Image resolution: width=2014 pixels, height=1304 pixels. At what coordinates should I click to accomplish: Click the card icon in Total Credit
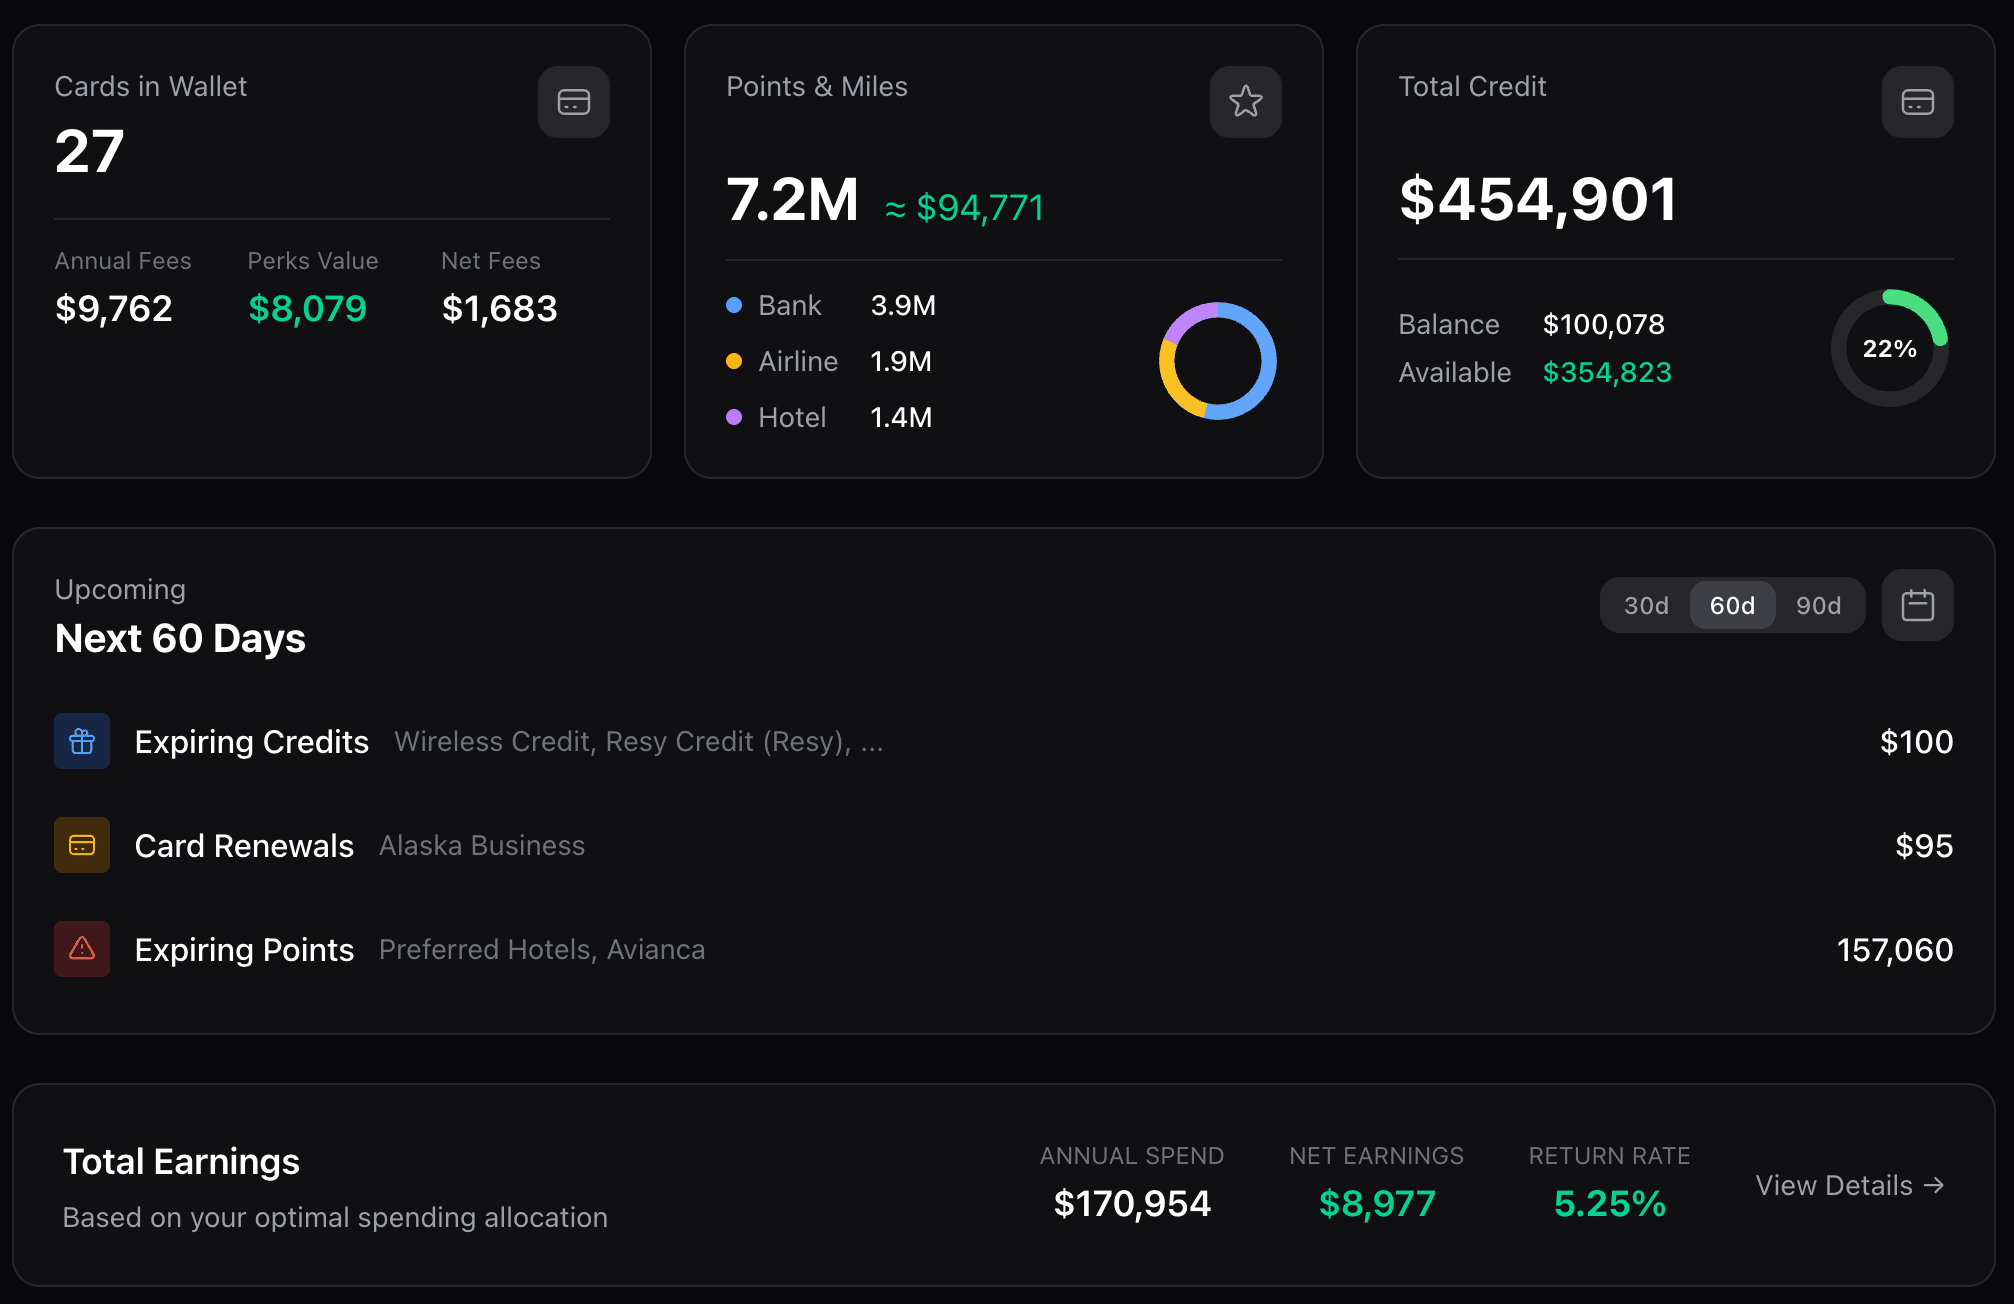(1917, 102)
